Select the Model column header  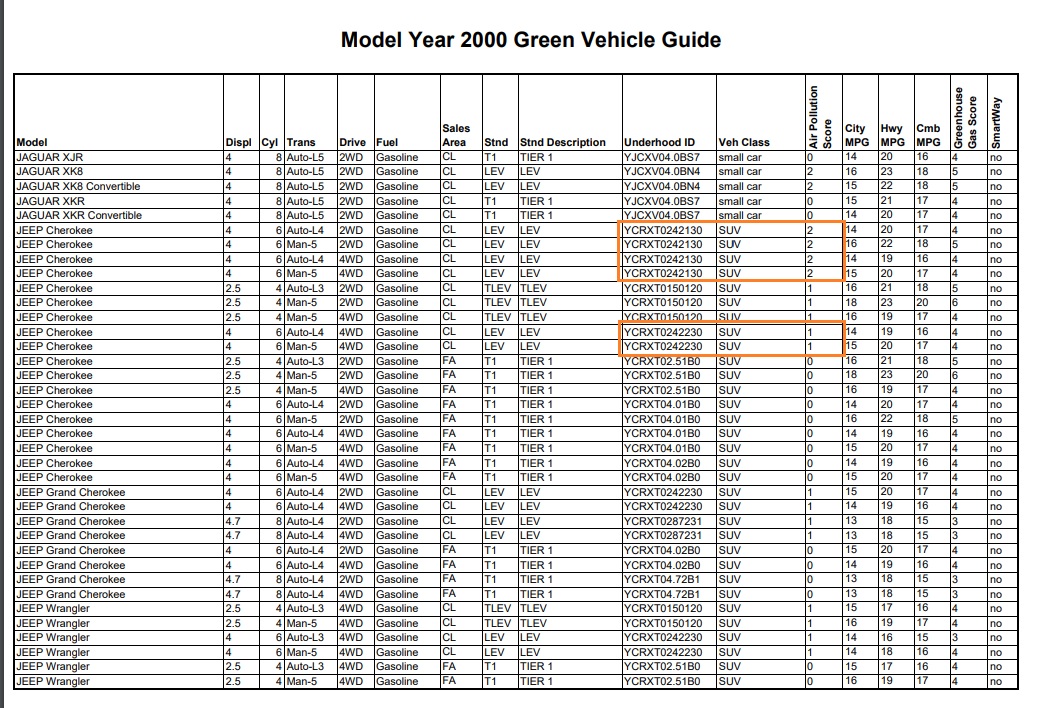[x=33, y=142]
